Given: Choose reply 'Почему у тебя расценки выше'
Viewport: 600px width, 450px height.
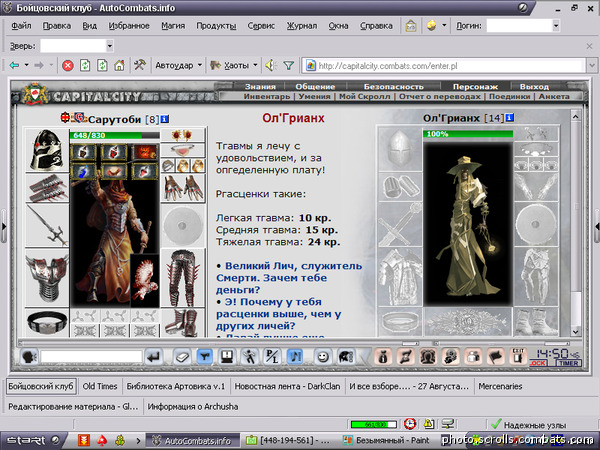Looking at the screenshot, I should pyautogui.click(x=279, y=314).
